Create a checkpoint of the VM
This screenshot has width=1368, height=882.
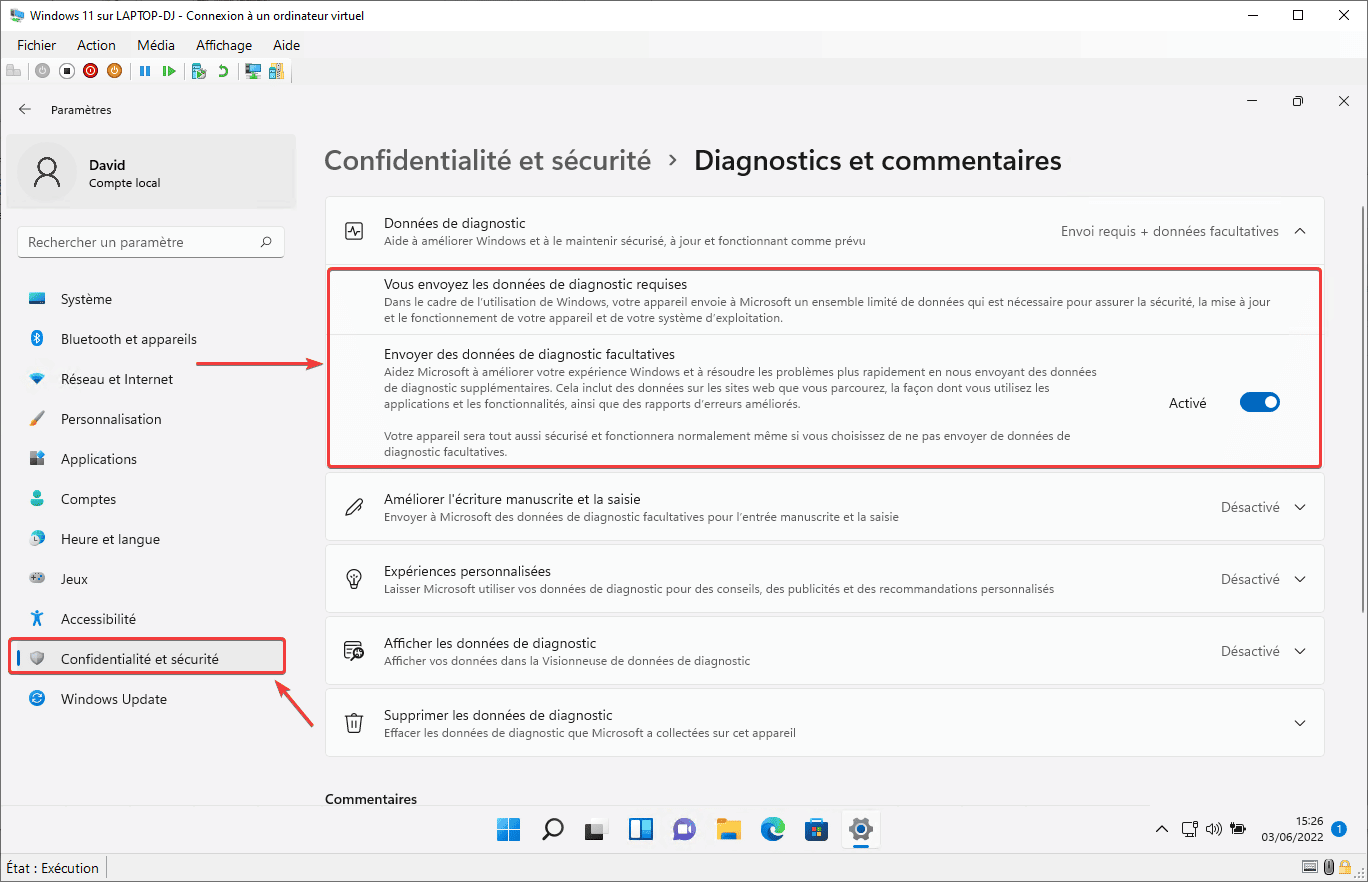[x=198, y=70]
